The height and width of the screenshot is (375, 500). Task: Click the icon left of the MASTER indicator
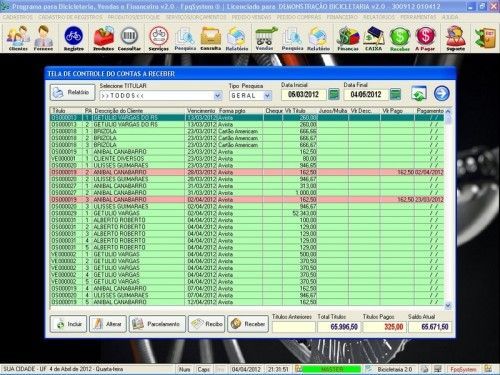[298, 369]
